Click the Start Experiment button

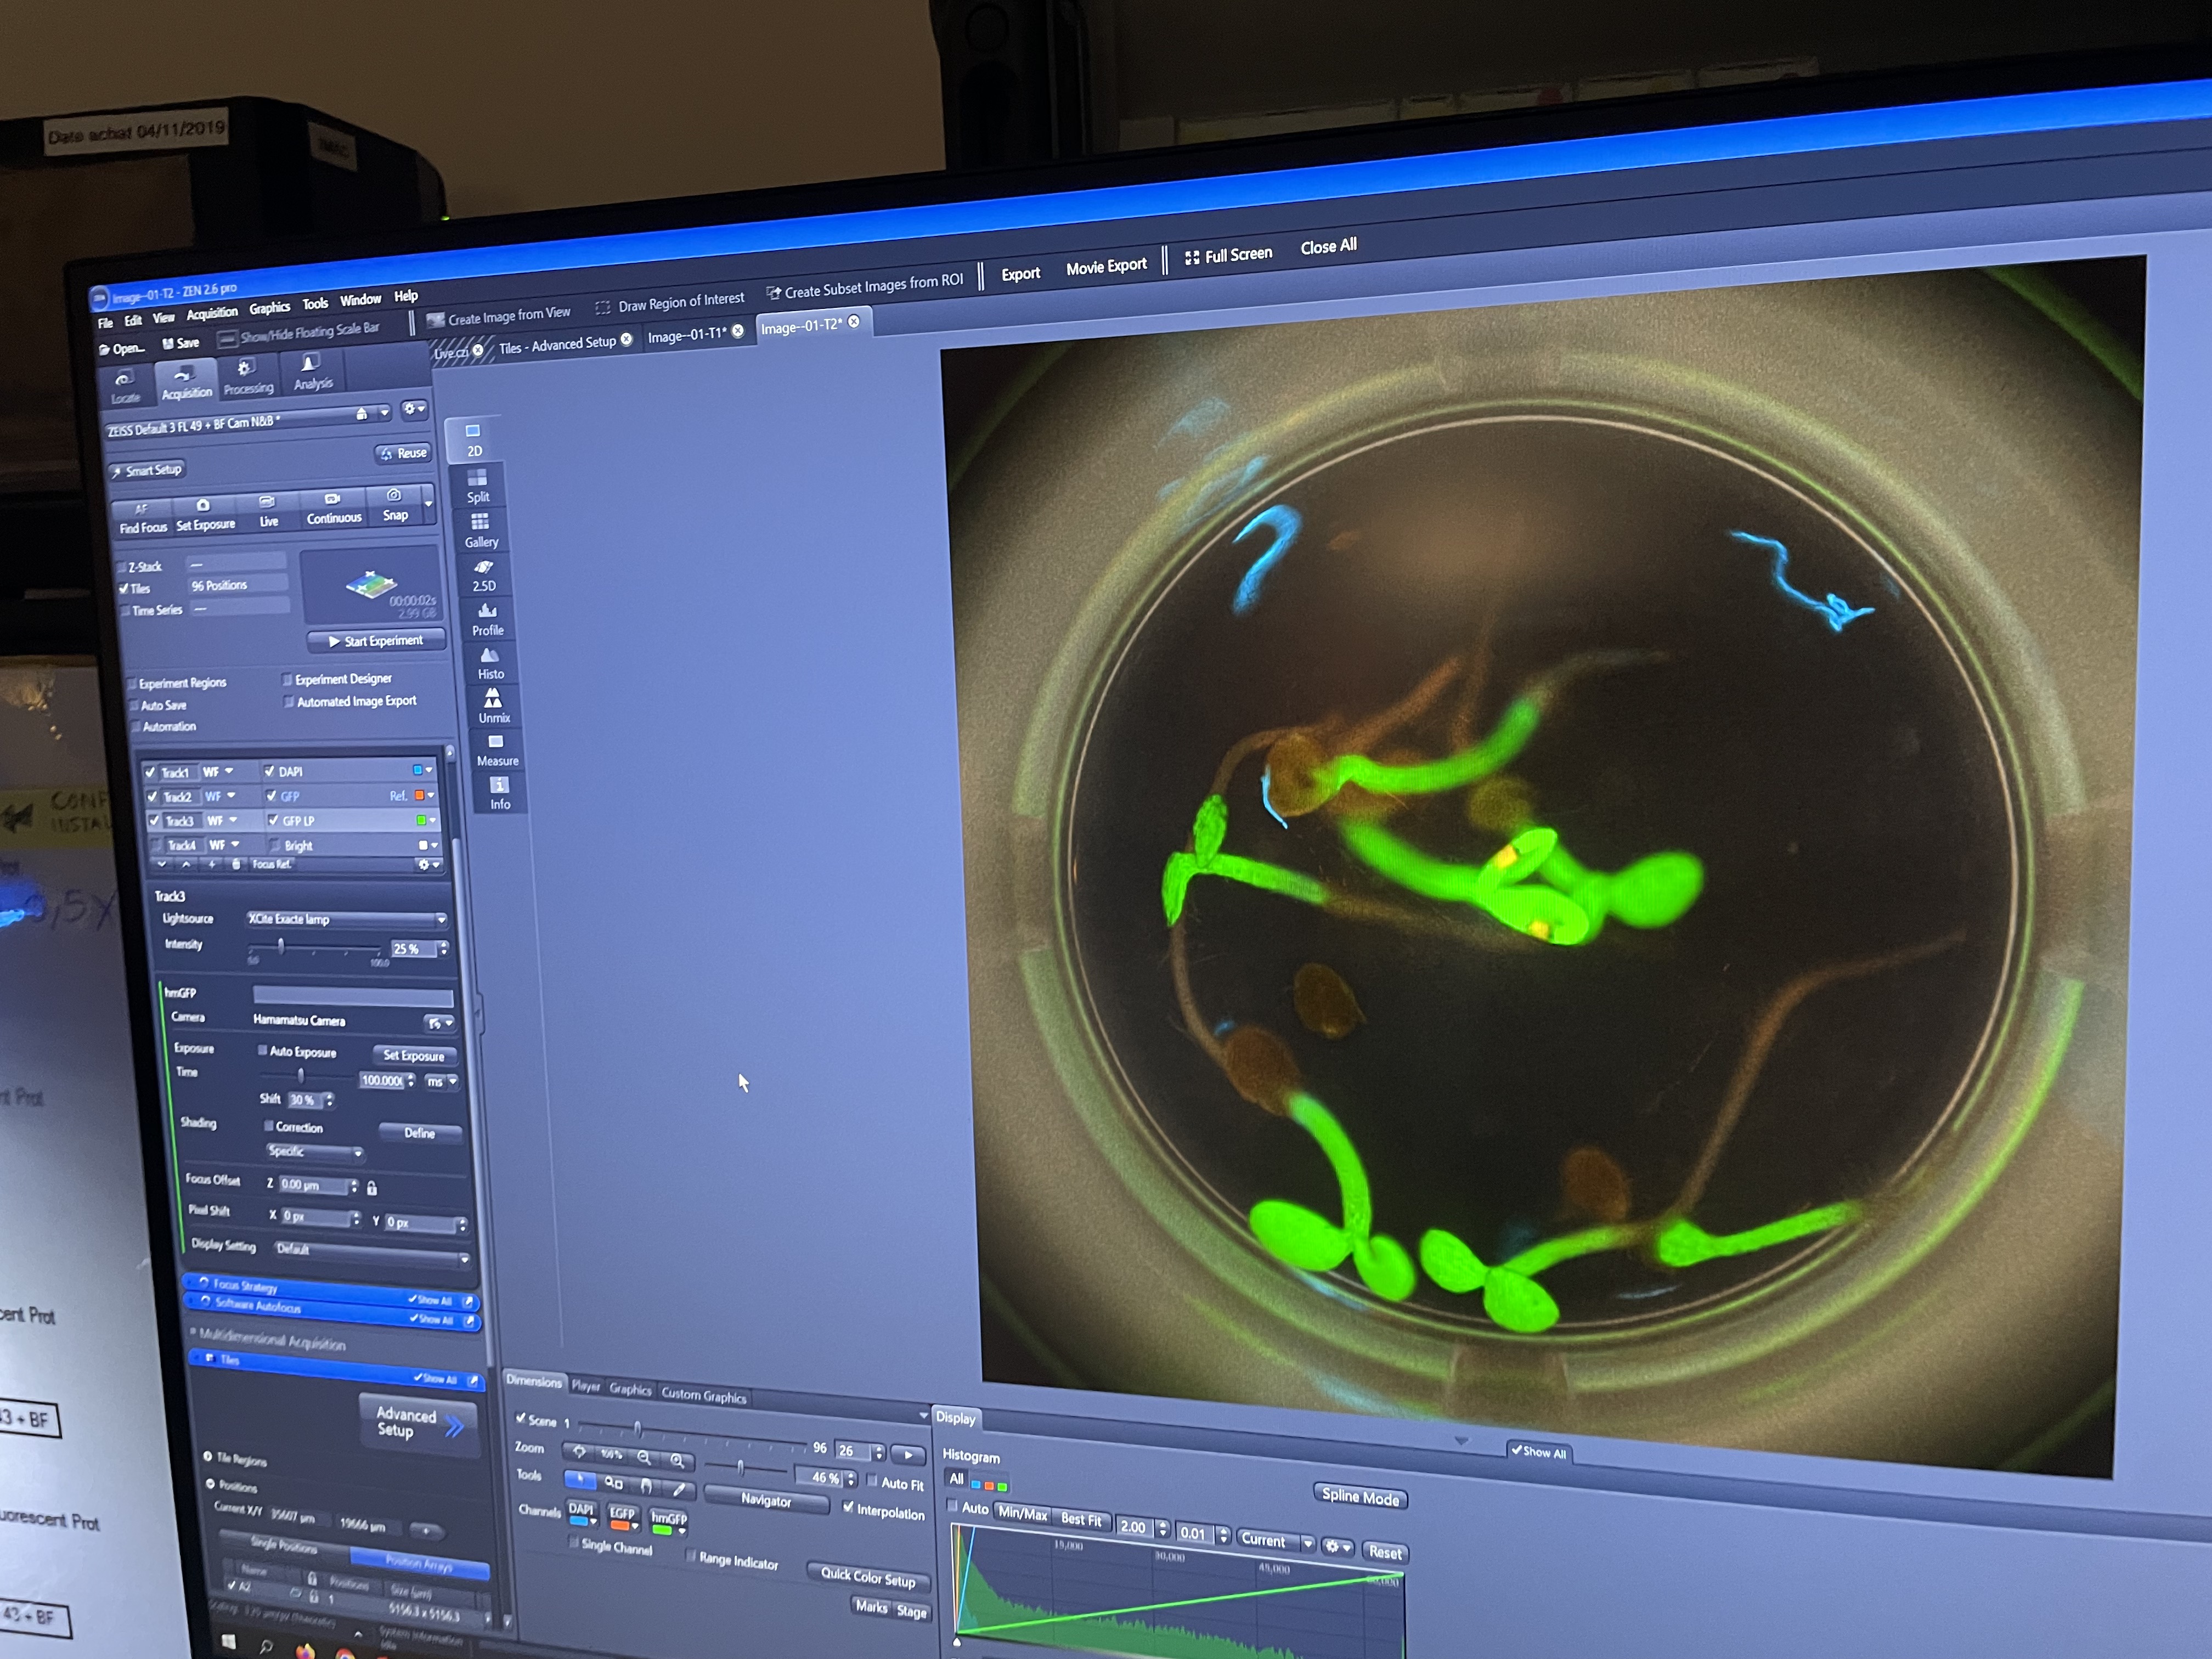point(376,641)
